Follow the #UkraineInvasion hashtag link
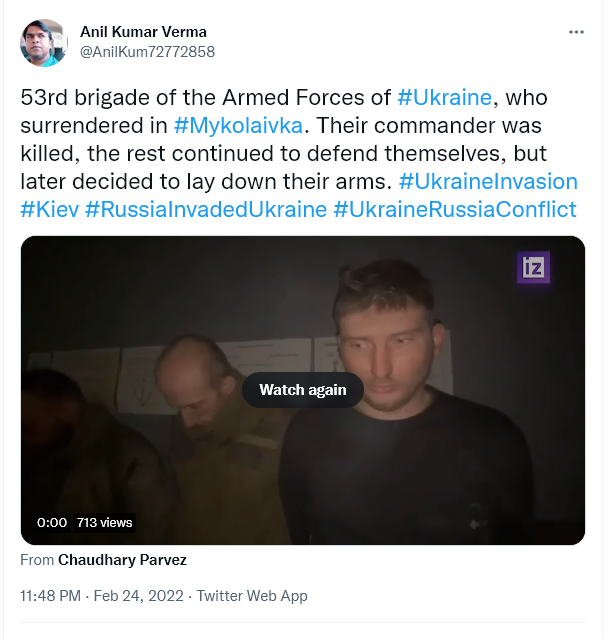Viewport: 609px width, 639px height. click(487, 182)
